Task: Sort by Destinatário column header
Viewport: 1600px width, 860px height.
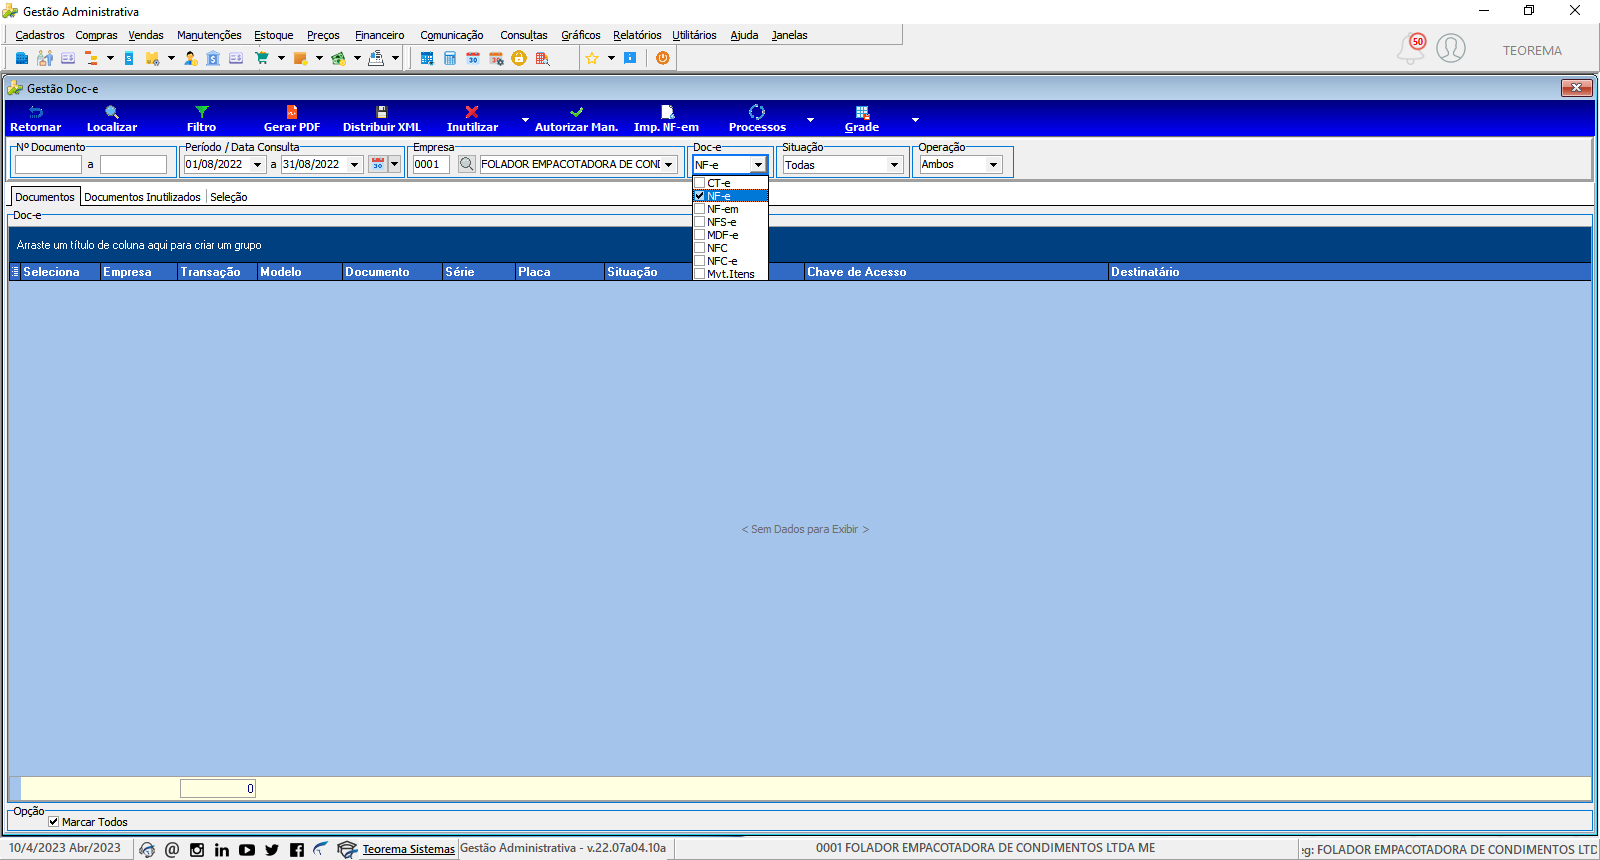Action: pyautogui.click(x=1349, y=272)
